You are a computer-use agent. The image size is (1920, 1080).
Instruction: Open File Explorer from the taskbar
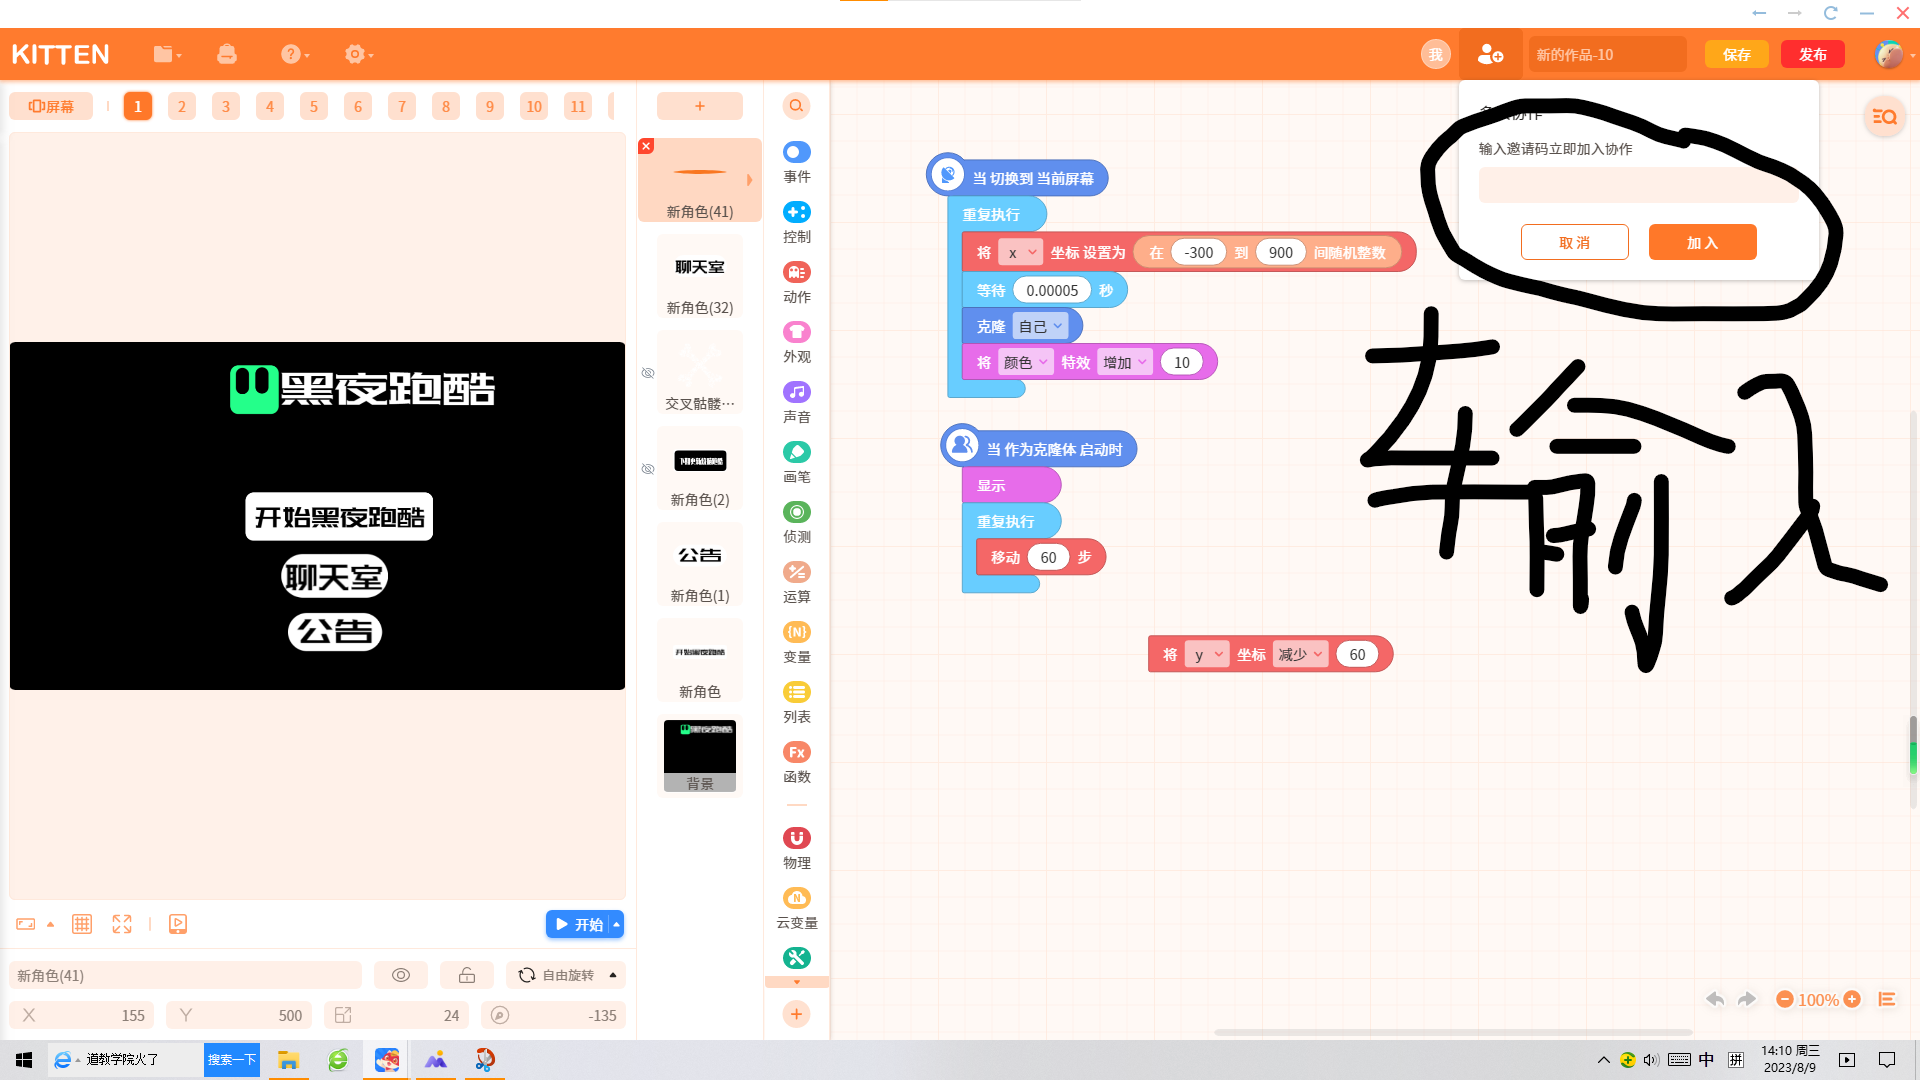click(289, 1060)
